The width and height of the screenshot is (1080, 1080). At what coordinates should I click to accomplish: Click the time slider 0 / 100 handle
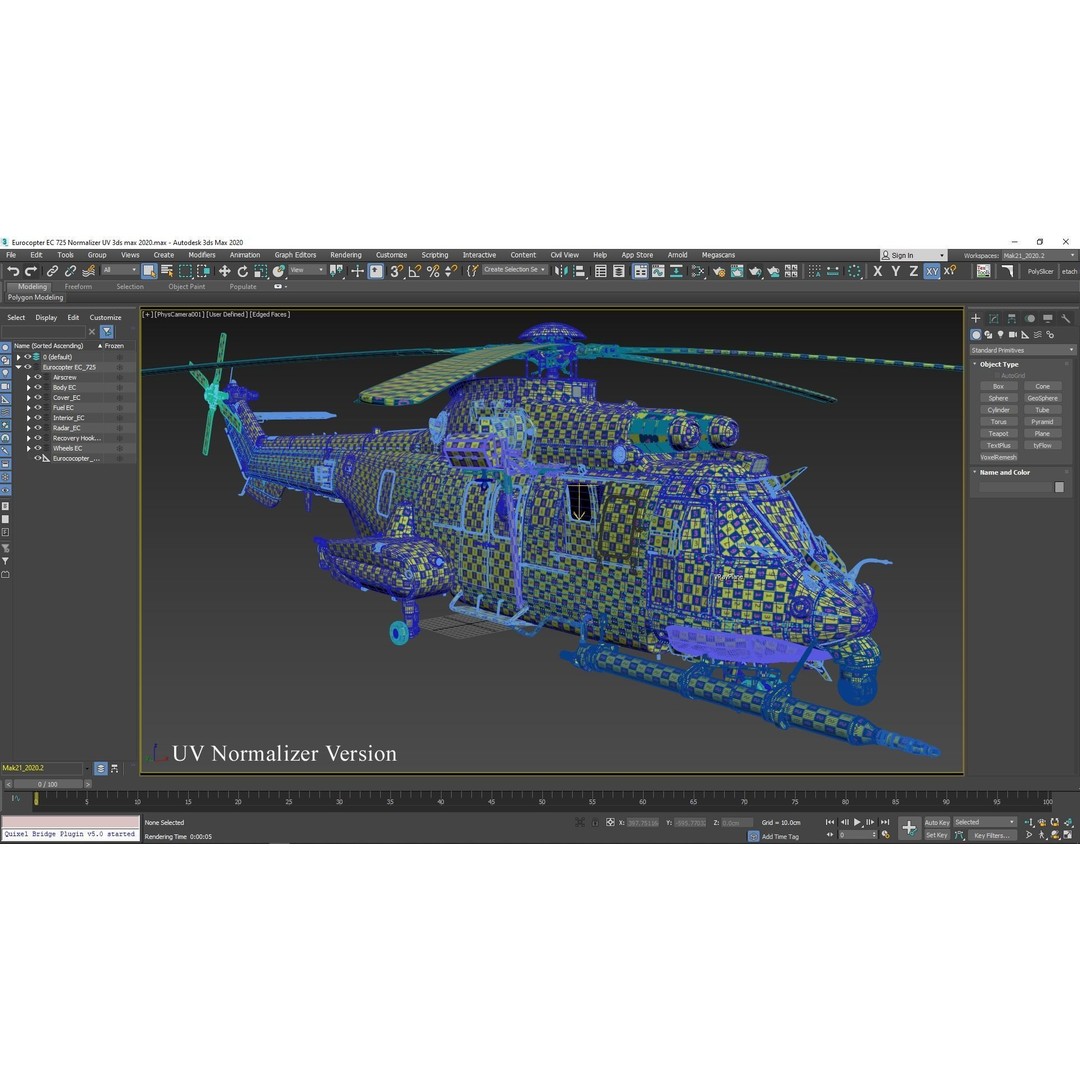coord(48,784)
